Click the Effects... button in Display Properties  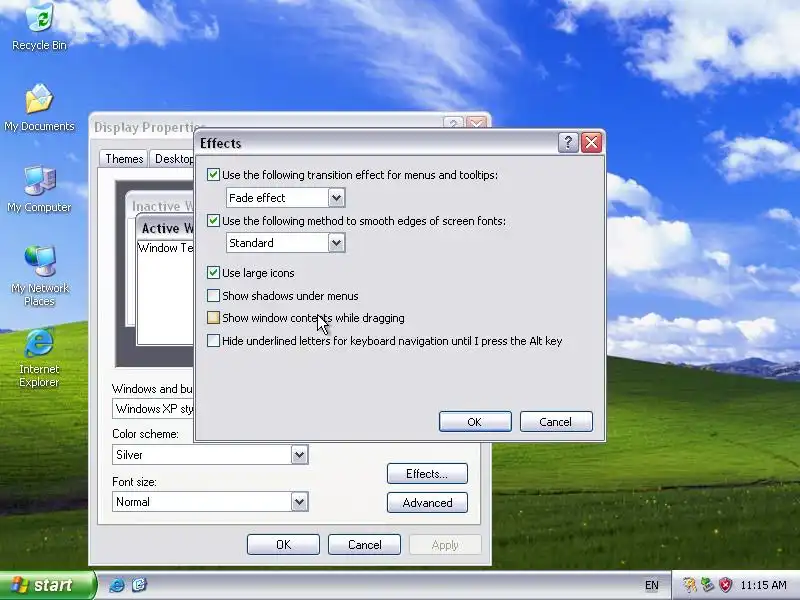click(x=427, y=473)
